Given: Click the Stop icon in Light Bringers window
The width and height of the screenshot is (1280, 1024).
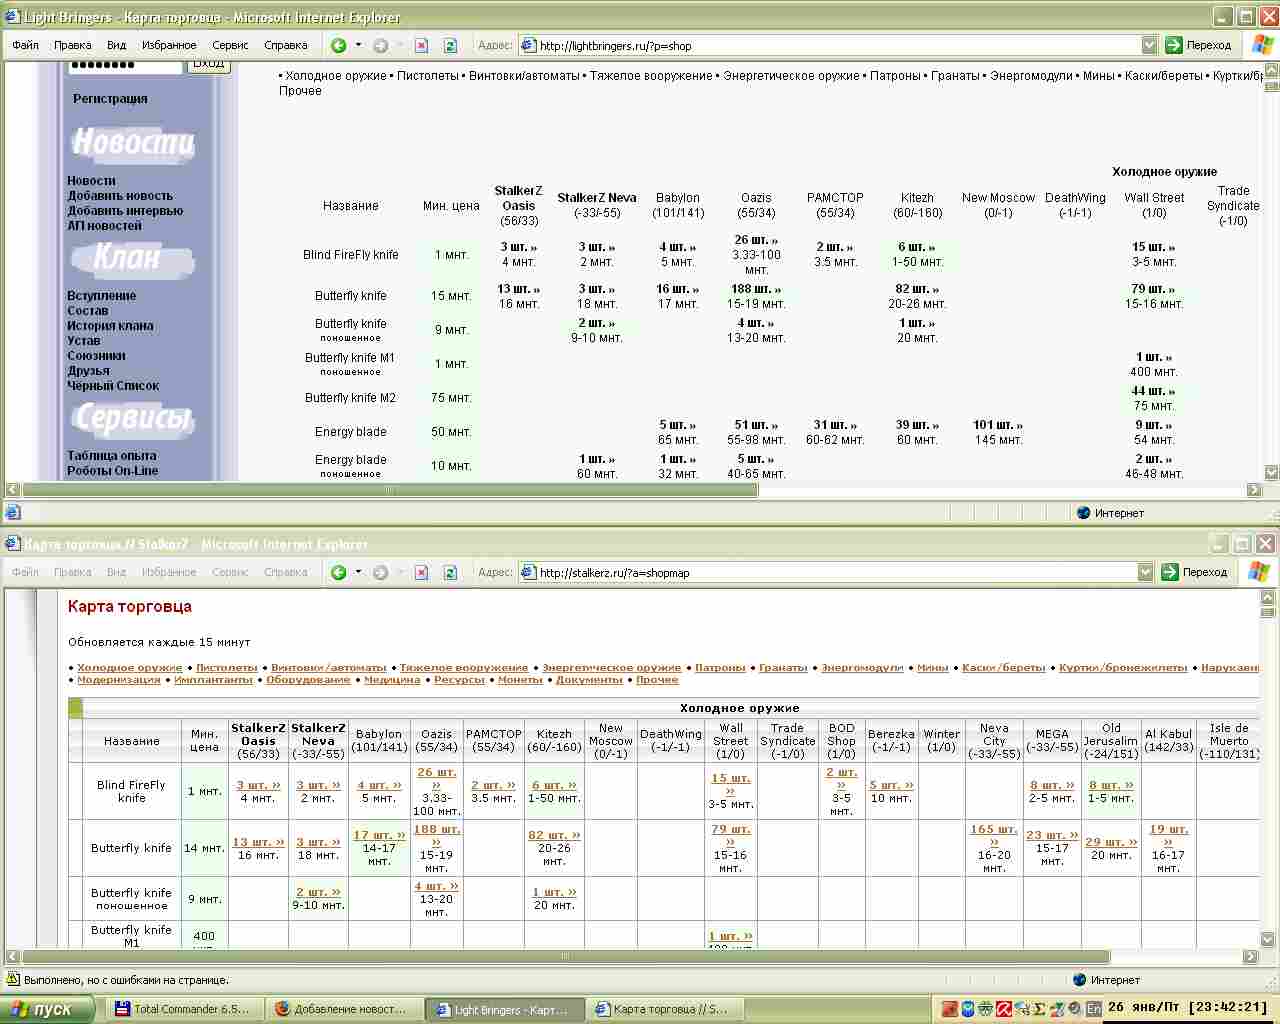Looking at the screenshot, I should tap(422, 45).
